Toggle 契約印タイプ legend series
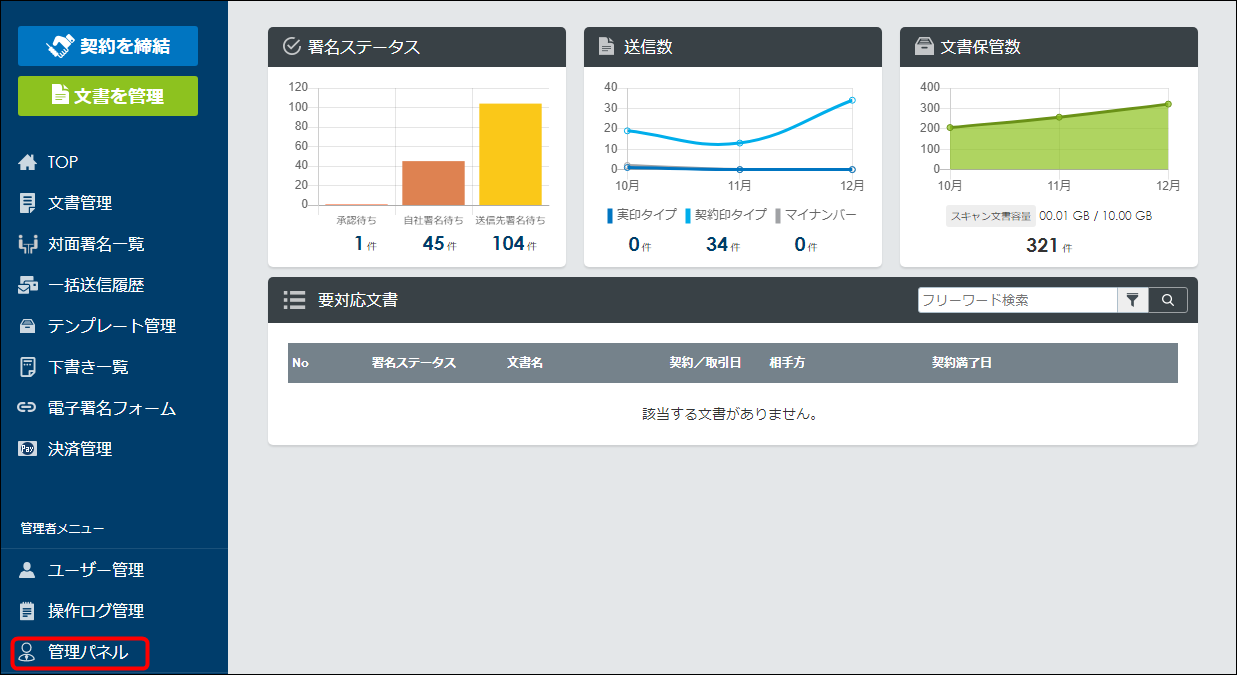Screen dimensions: 1237x675 pyautogui.click(x=725, y=215)
